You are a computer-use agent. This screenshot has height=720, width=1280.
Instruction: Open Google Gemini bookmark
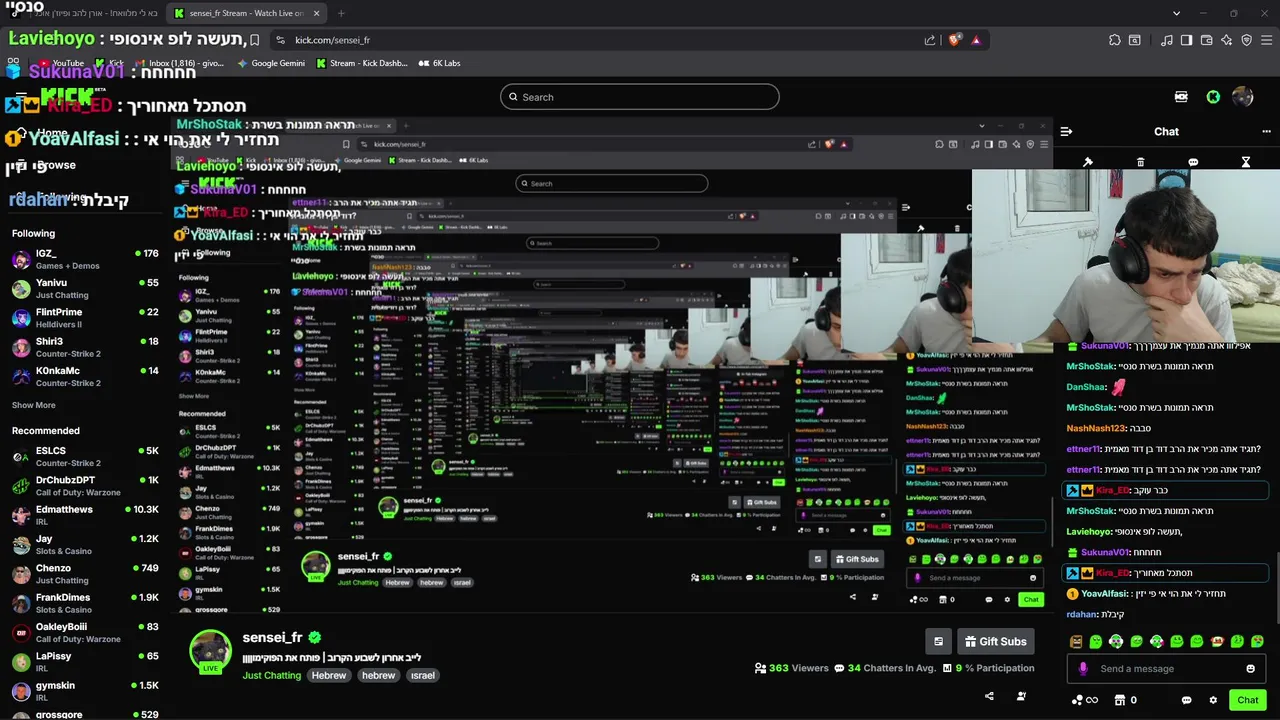(271, 63)
